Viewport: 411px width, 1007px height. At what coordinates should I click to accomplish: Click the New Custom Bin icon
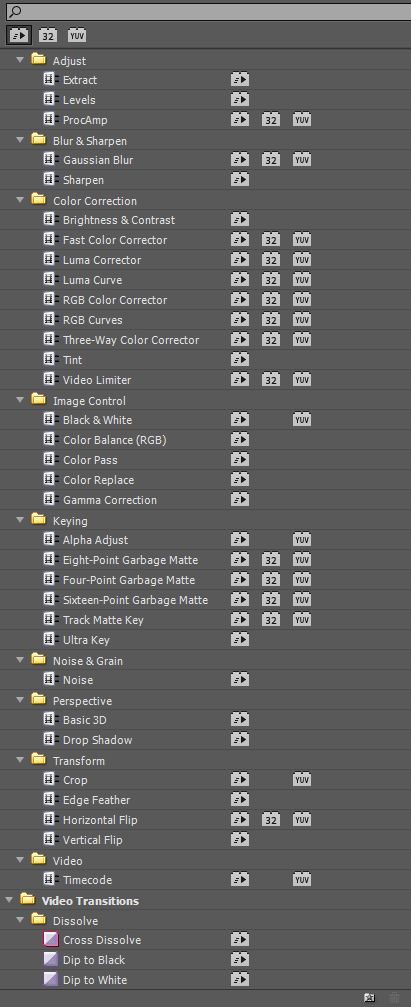pos(369,997)
